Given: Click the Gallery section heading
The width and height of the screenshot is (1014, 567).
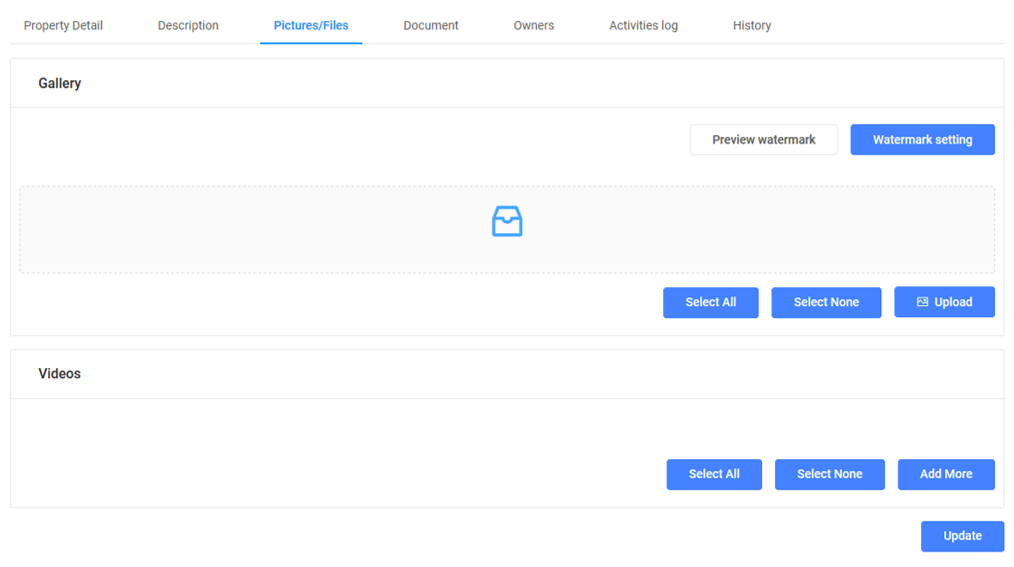Looking at the screenshot, I should point(60,83).
